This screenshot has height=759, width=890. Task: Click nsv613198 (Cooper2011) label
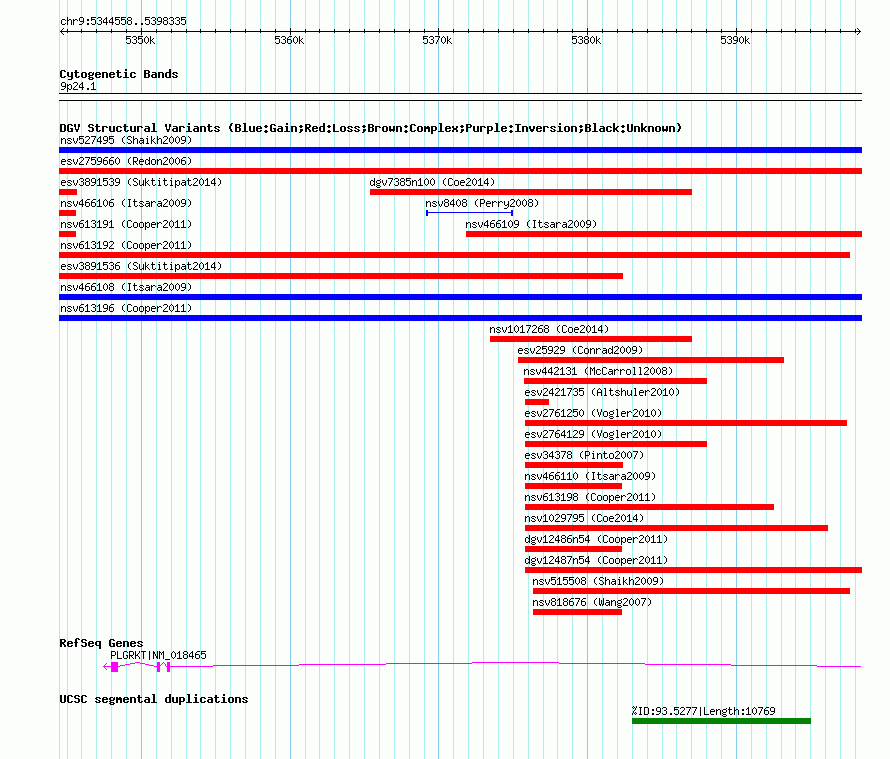click(590, 497)
